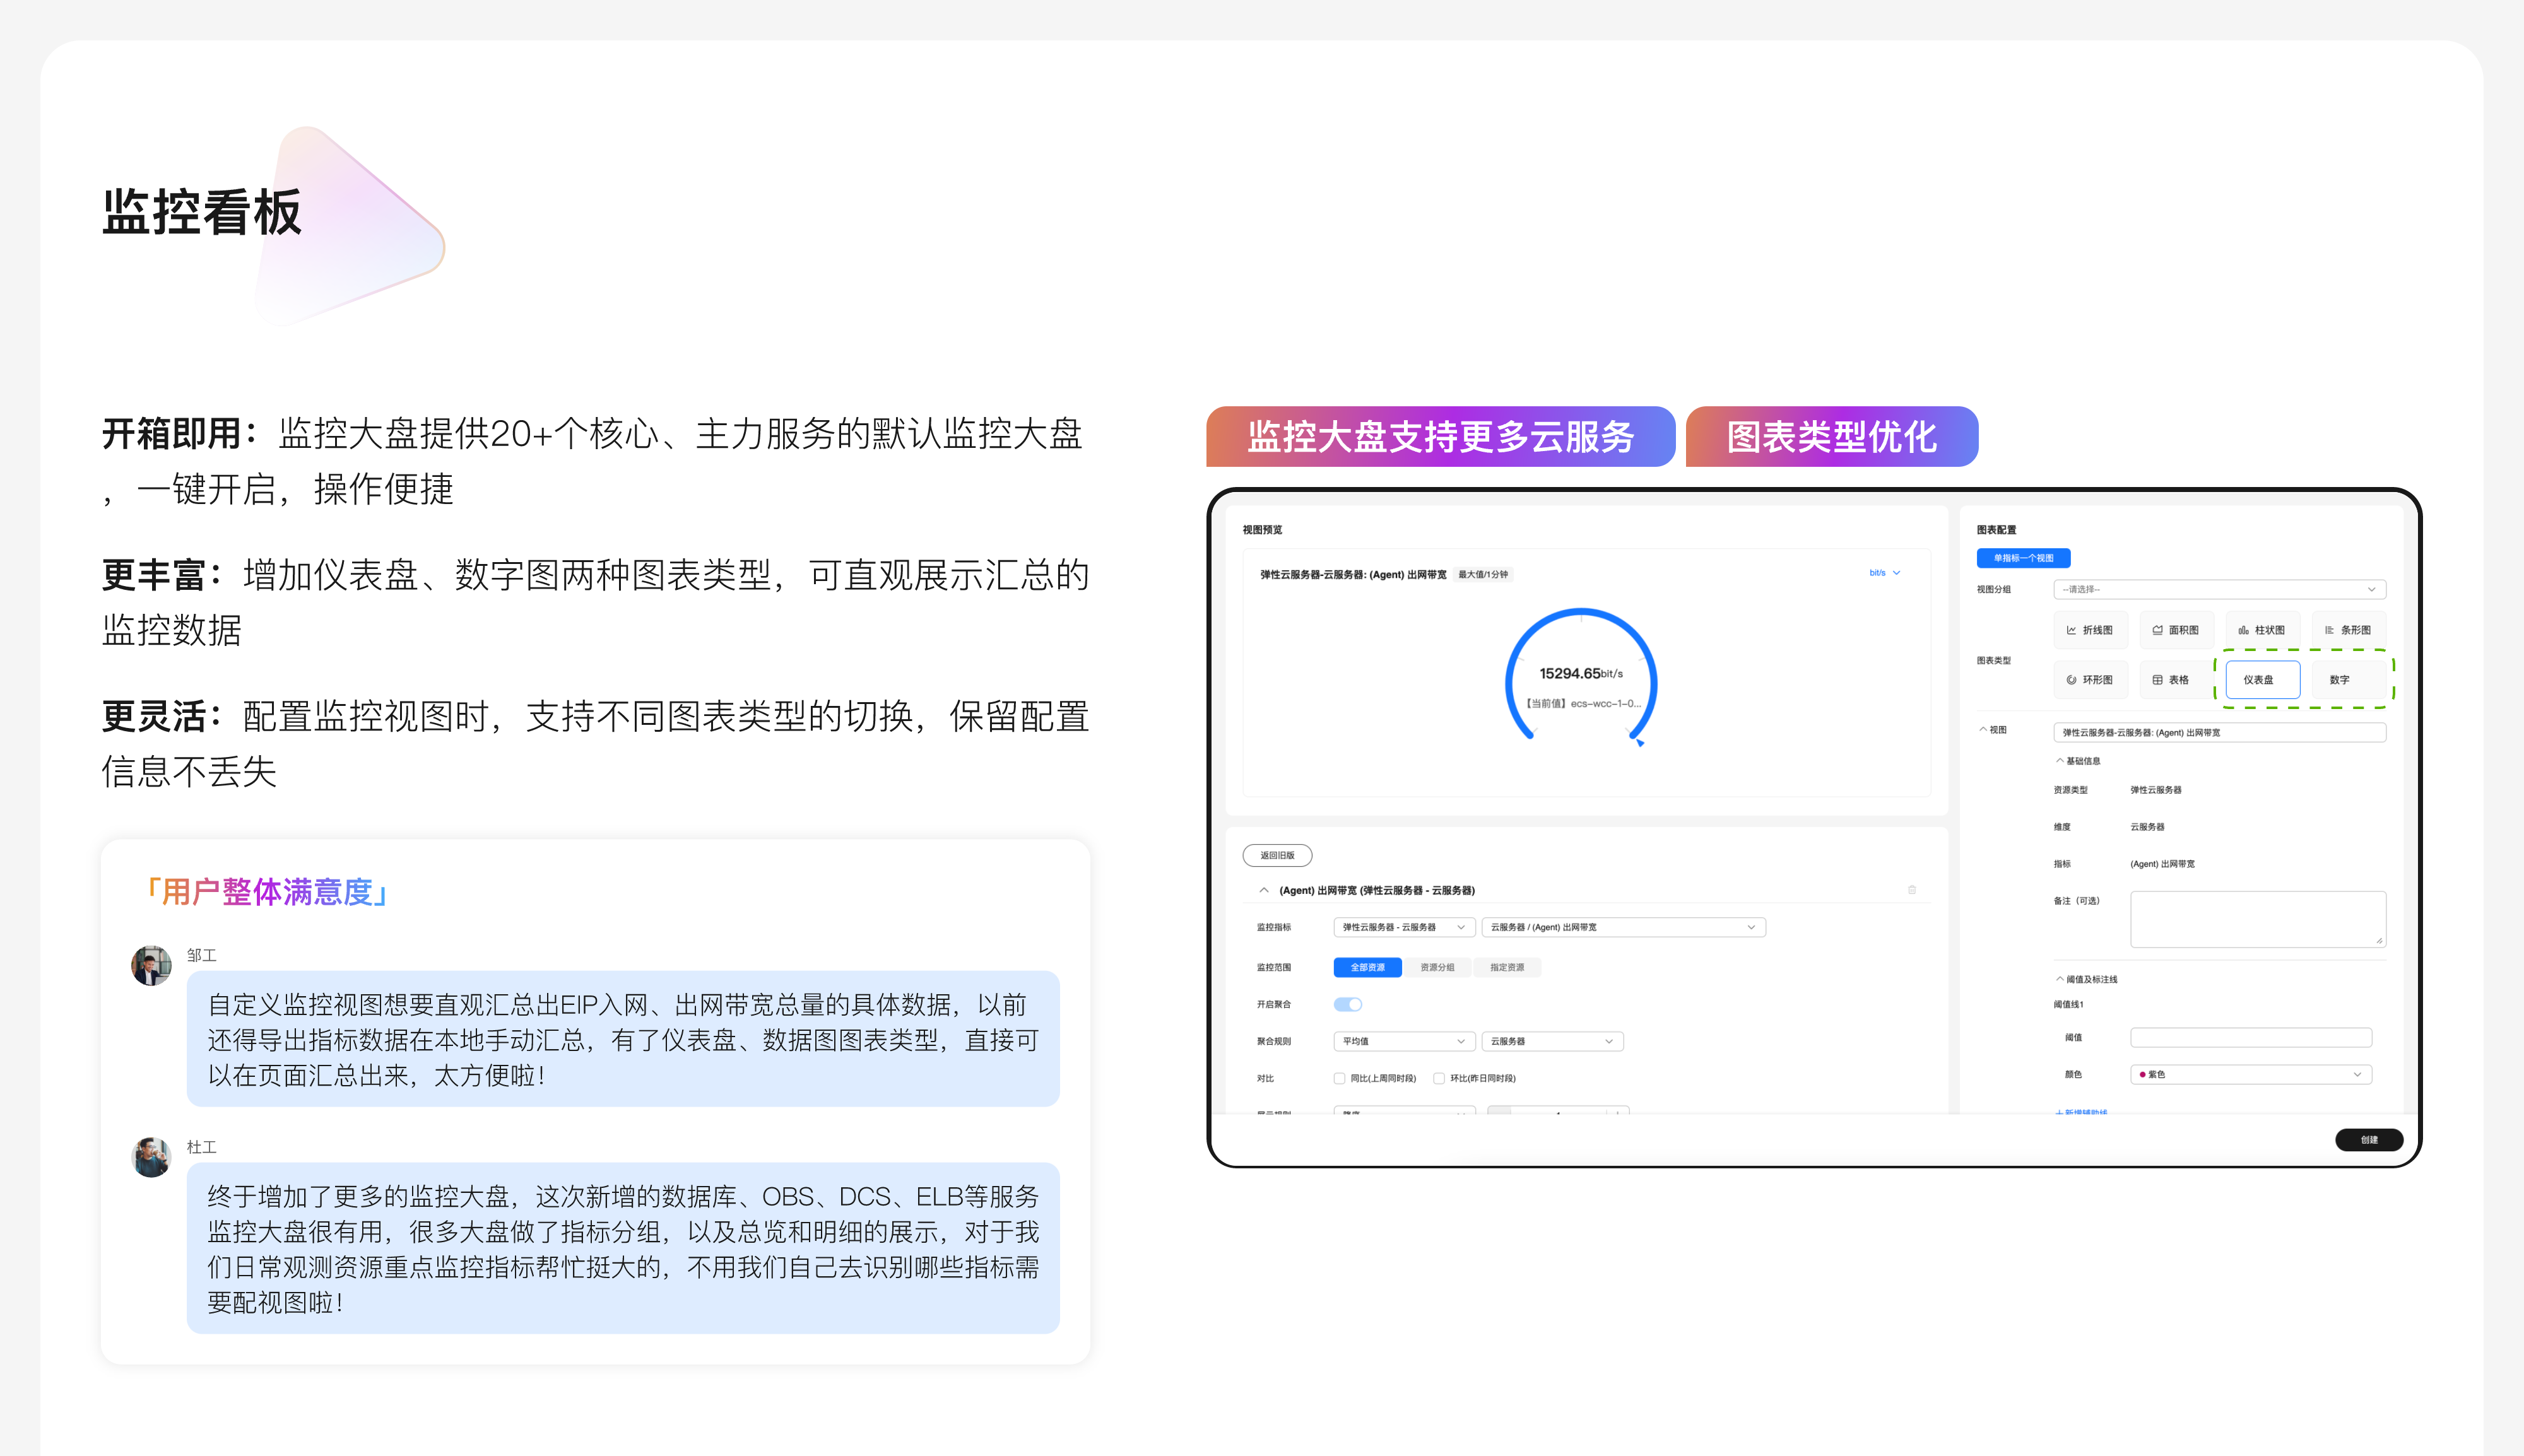The height and width of the screenshot is (1456, 2524).
Task: Click the trash delete icon for metric
Action: (x=1912, y=890)
